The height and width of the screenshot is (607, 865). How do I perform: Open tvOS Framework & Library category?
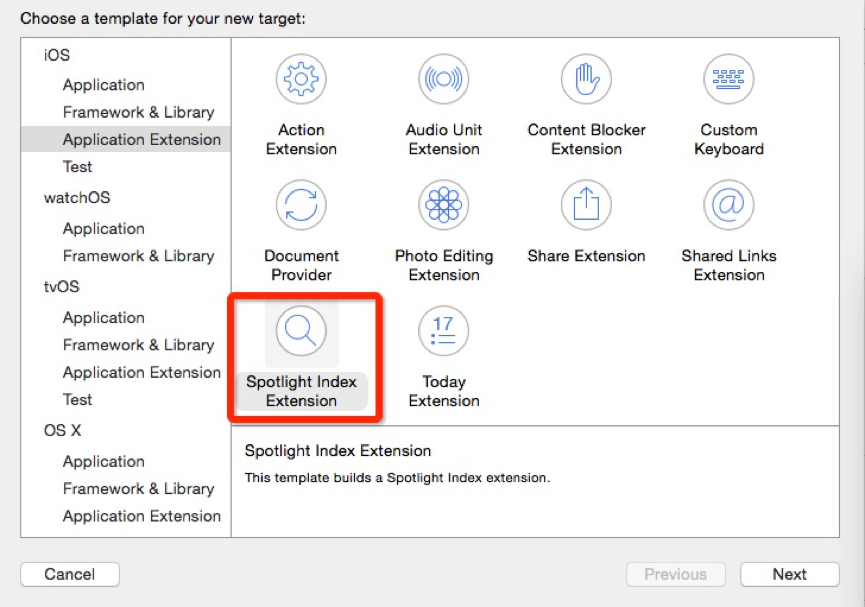pos(138,344)
